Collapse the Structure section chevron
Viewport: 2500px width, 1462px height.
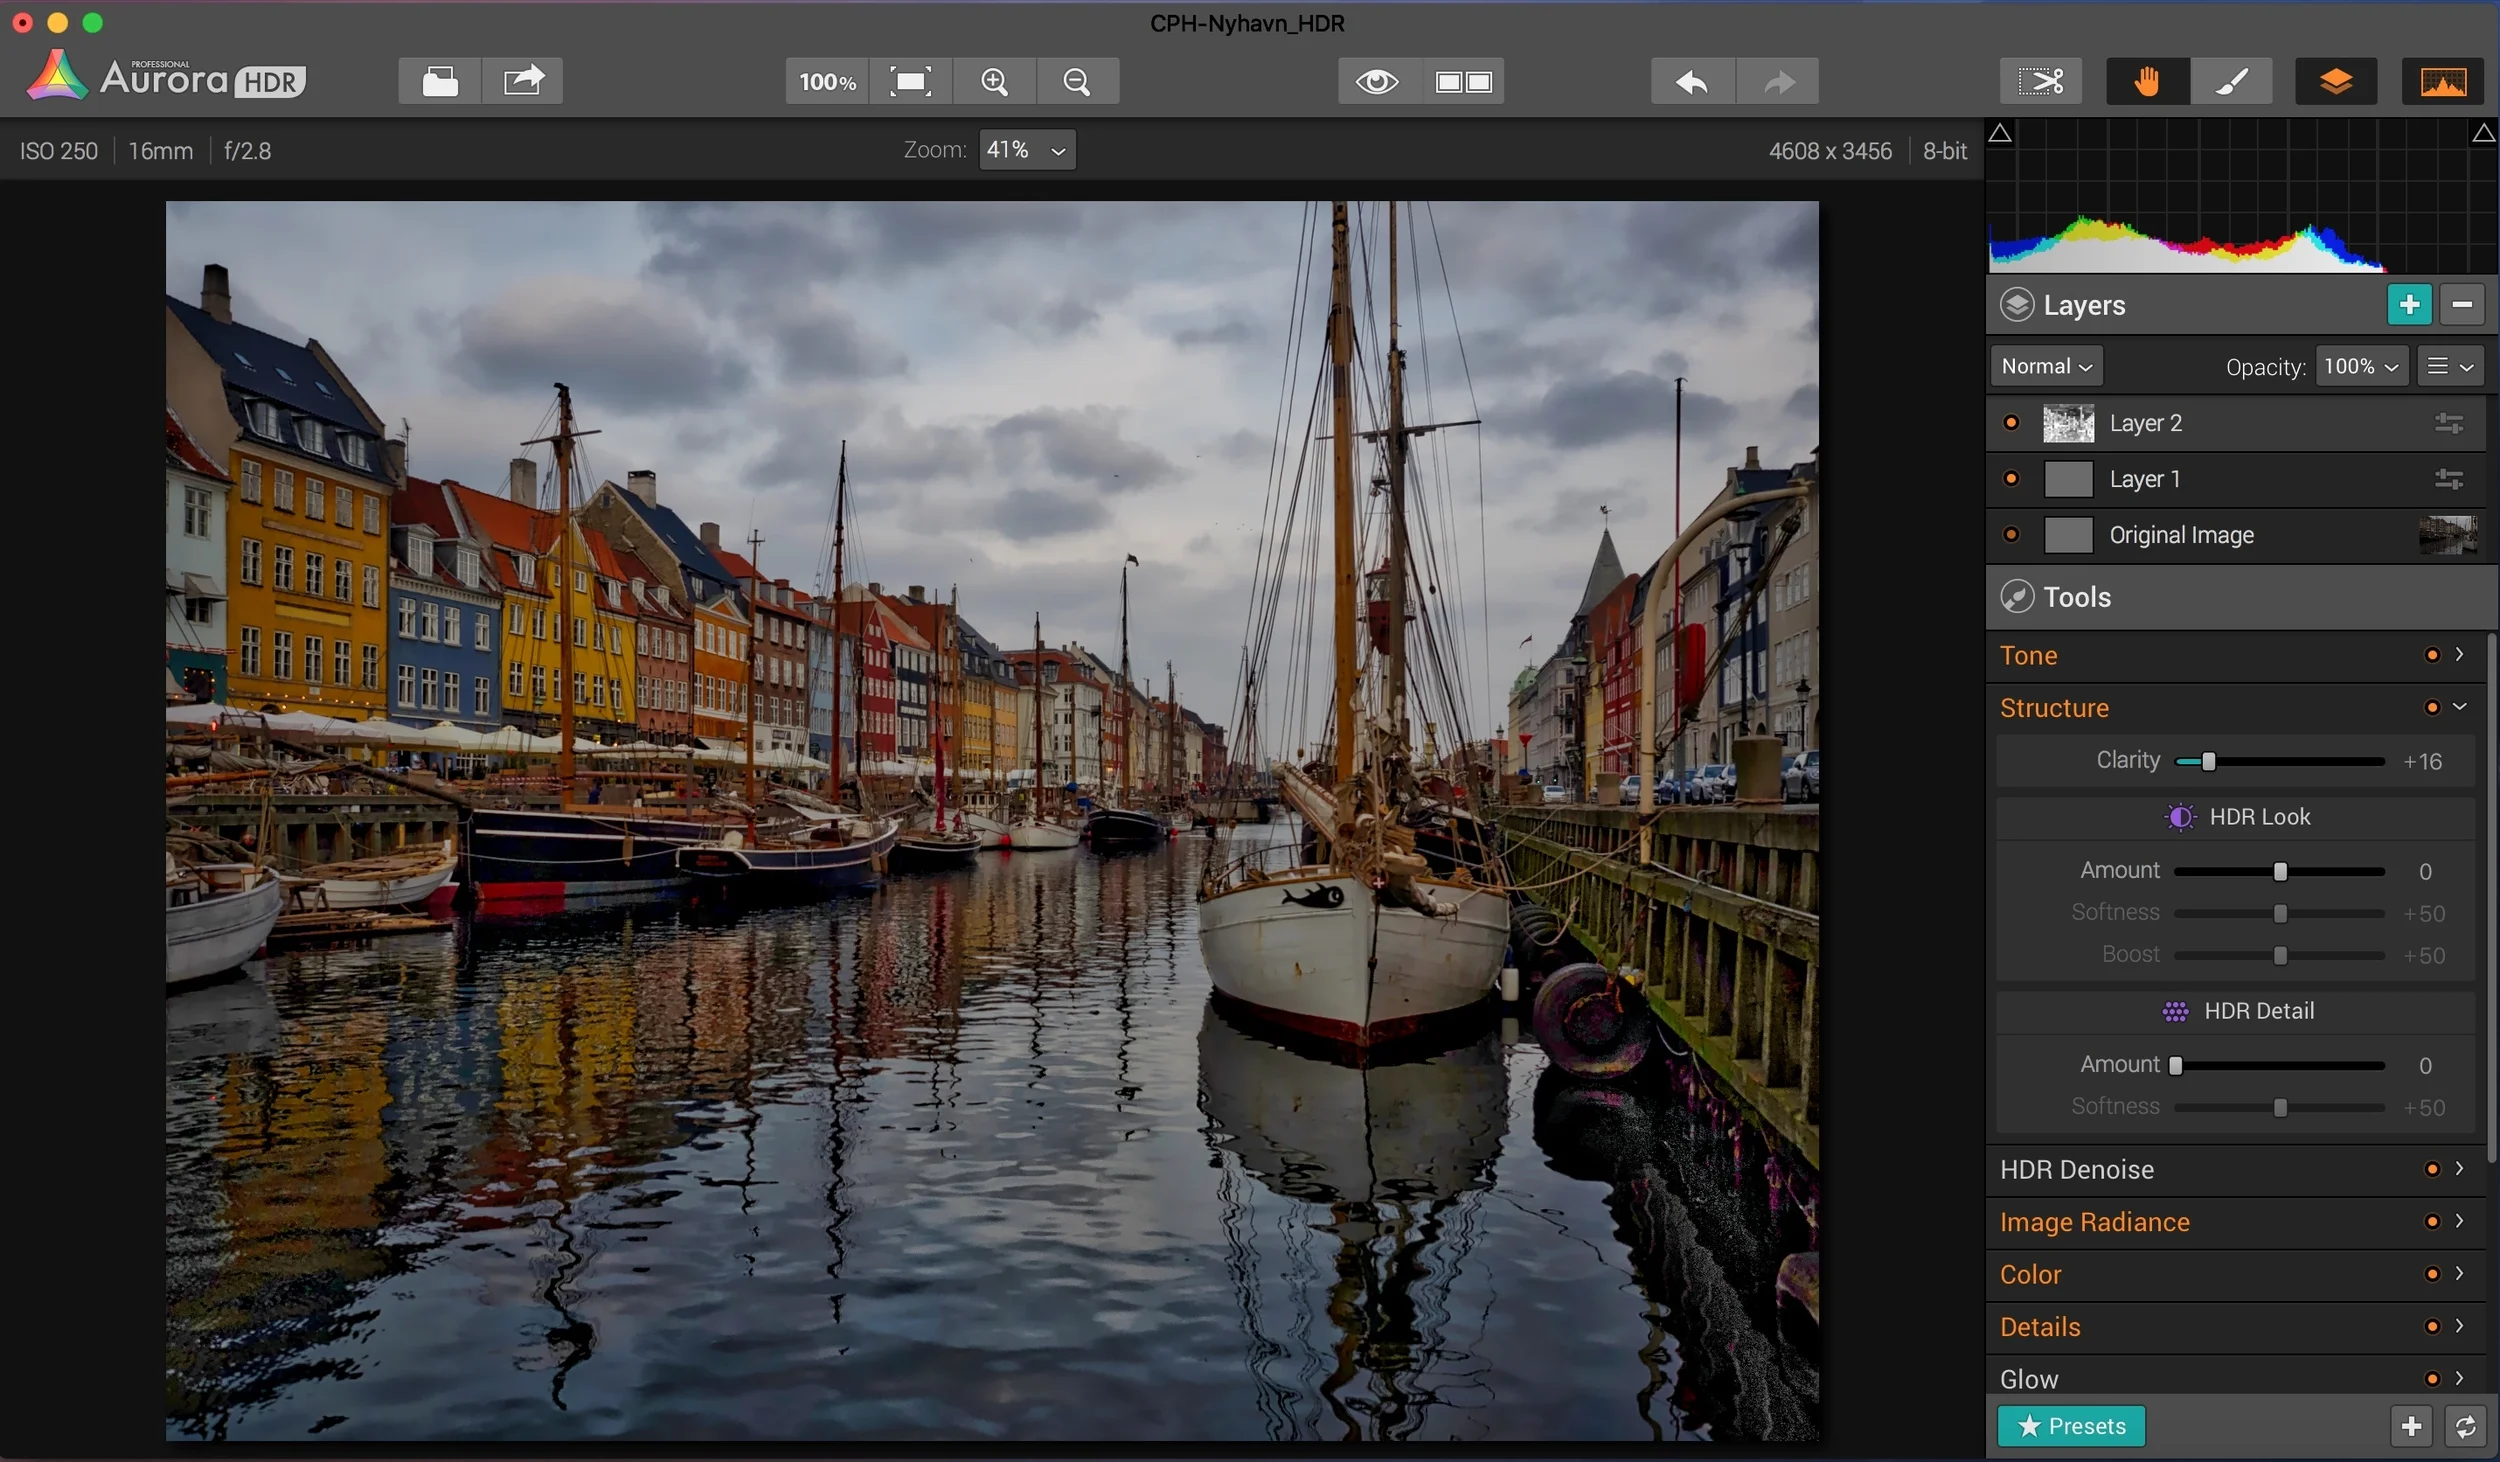2460,707
